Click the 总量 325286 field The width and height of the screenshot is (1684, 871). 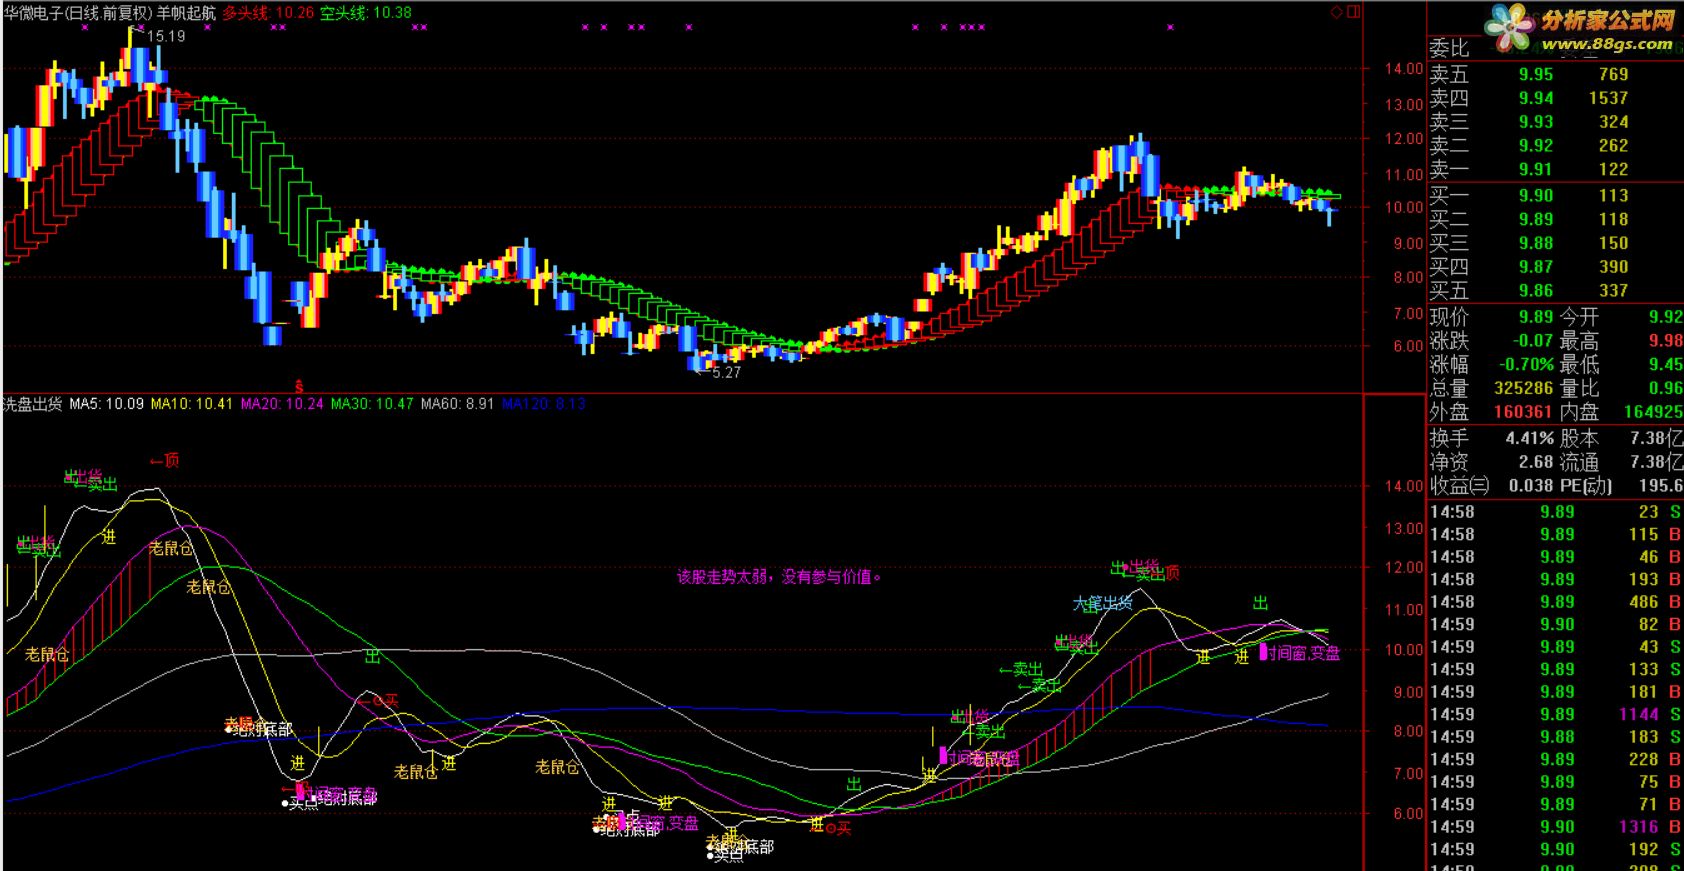point(1491,388)
